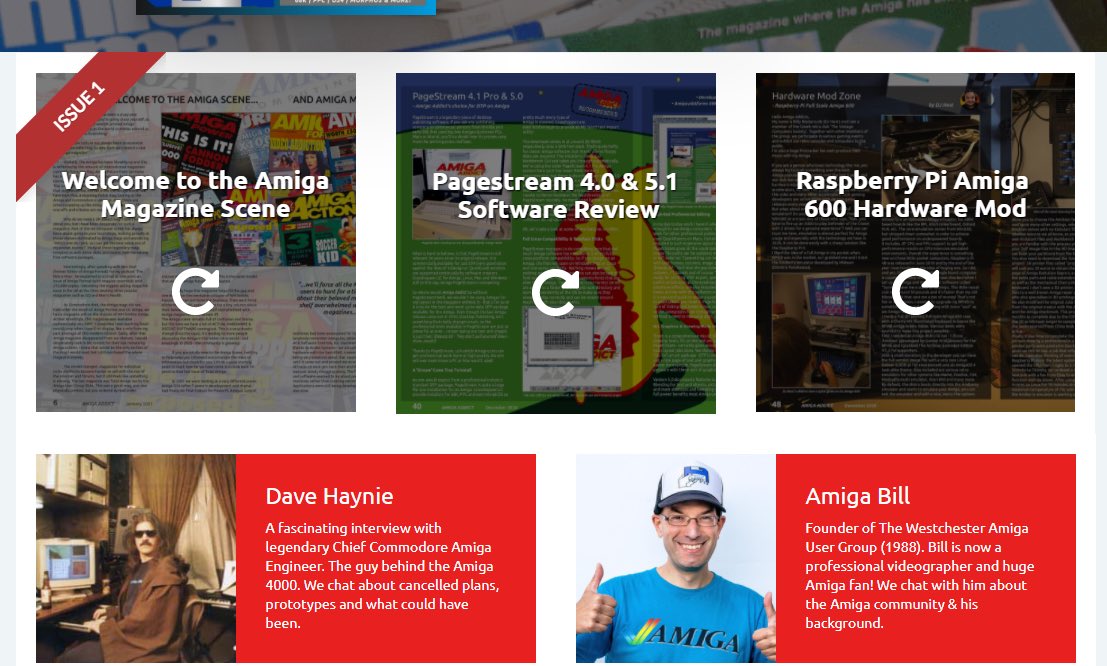The width and height of the screenshot is (1107, 666).
Task: Open the Amiga Bill heading
Action: [x=857, y=496]
